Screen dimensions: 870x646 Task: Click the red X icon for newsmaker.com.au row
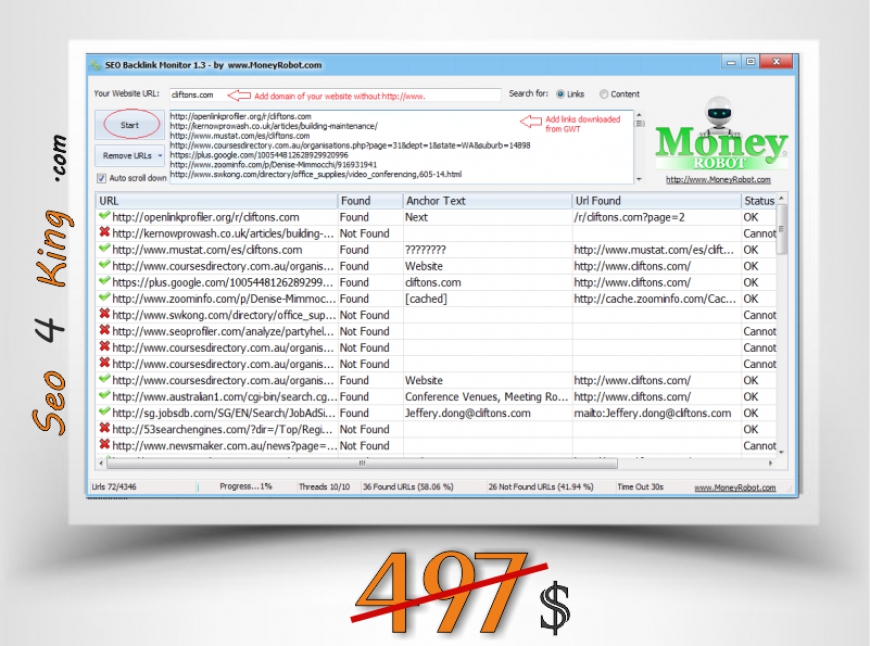(104, 445)
